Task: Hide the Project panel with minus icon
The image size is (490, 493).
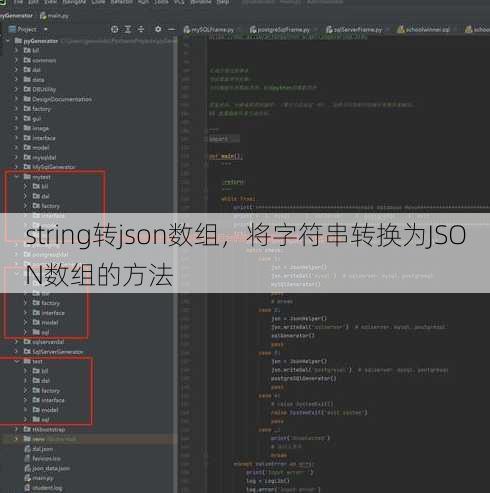Action: 171,29
